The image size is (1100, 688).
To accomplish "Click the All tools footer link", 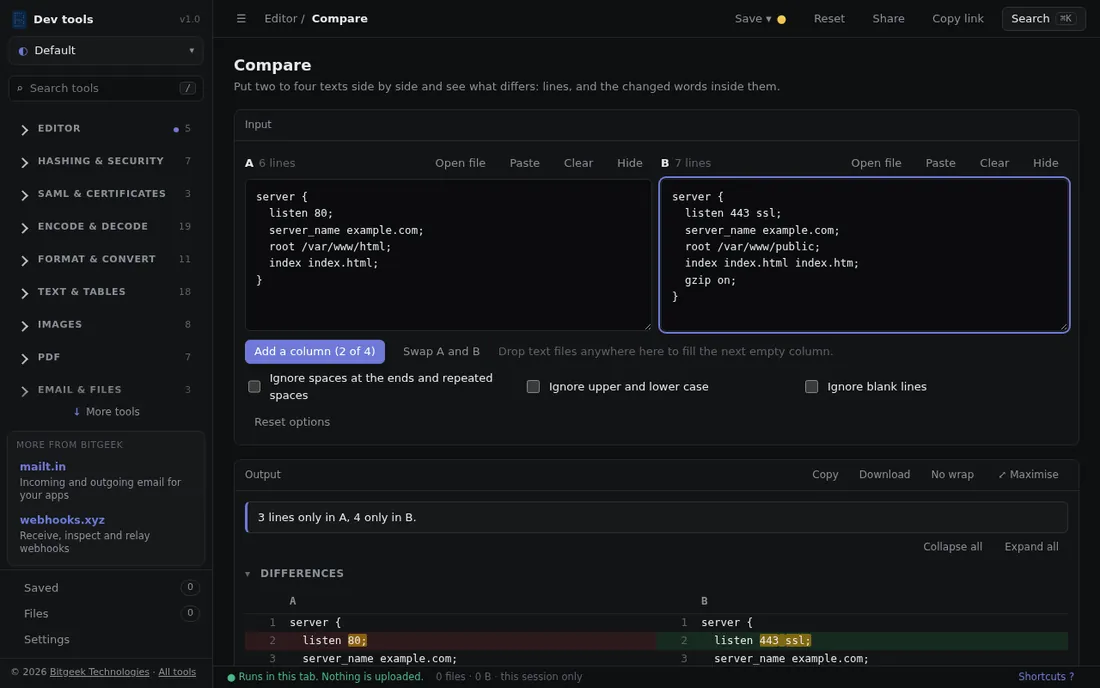I will (x=177, y=672).
